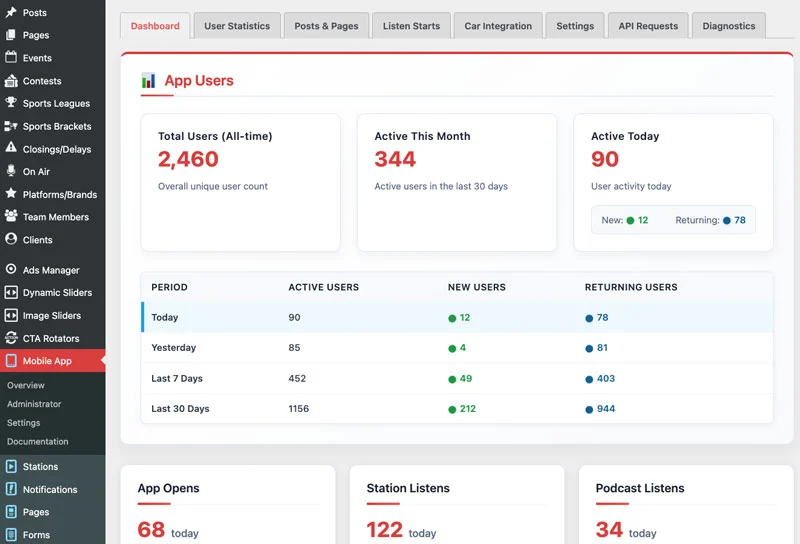This screenshot has height=544, width=800.
Task: Click the Posts pin icon in sidebar
Action: (11, 12)
